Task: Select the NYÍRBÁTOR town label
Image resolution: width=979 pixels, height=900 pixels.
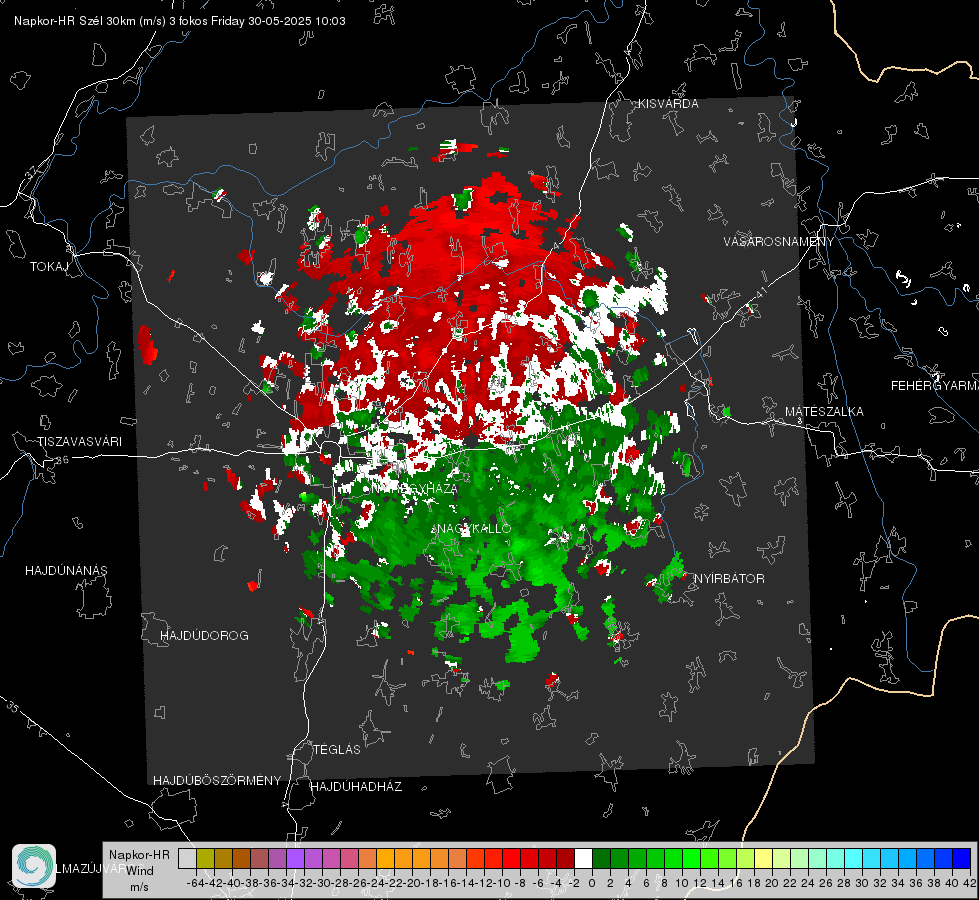Action: [729, 578]
